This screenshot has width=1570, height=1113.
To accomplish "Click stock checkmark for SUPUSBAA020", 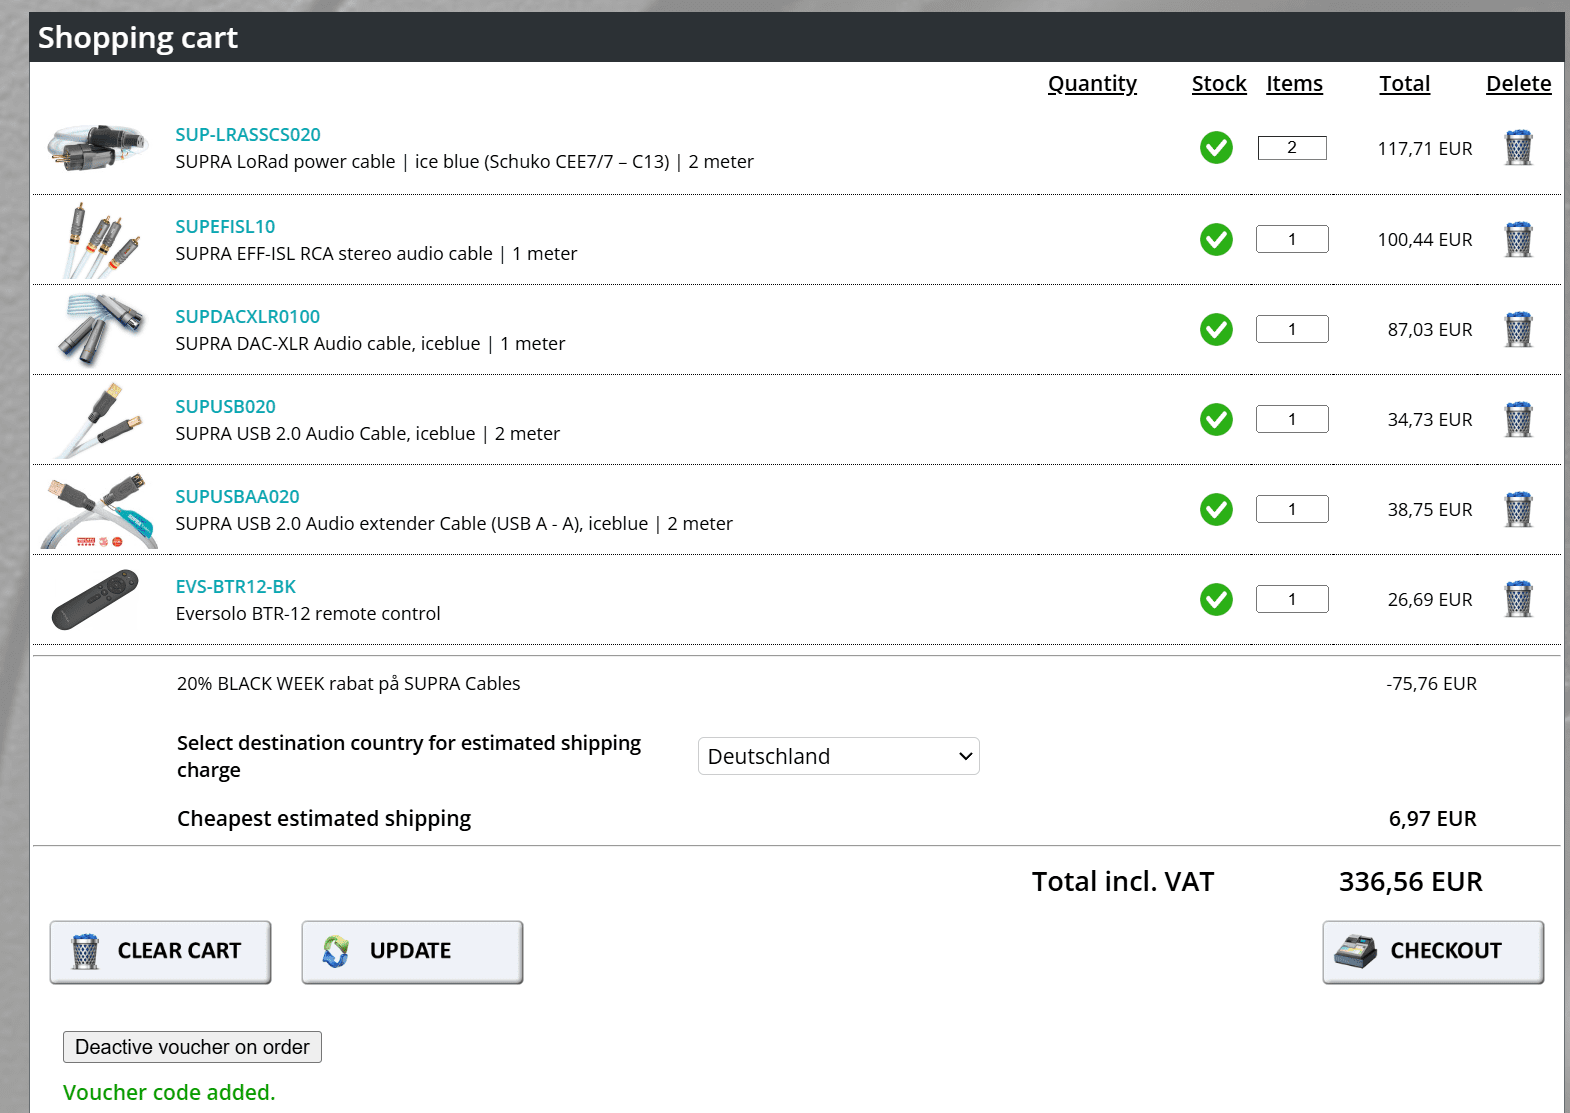I will 1216,510.
